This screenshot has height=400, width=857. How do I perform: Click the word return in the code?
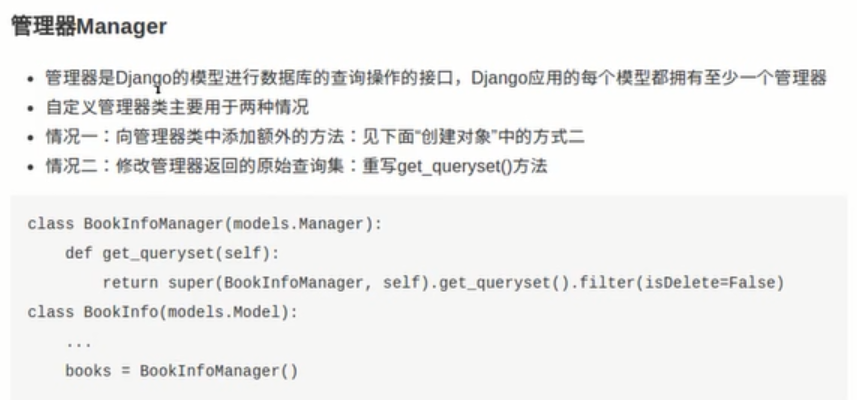(130, 283)
